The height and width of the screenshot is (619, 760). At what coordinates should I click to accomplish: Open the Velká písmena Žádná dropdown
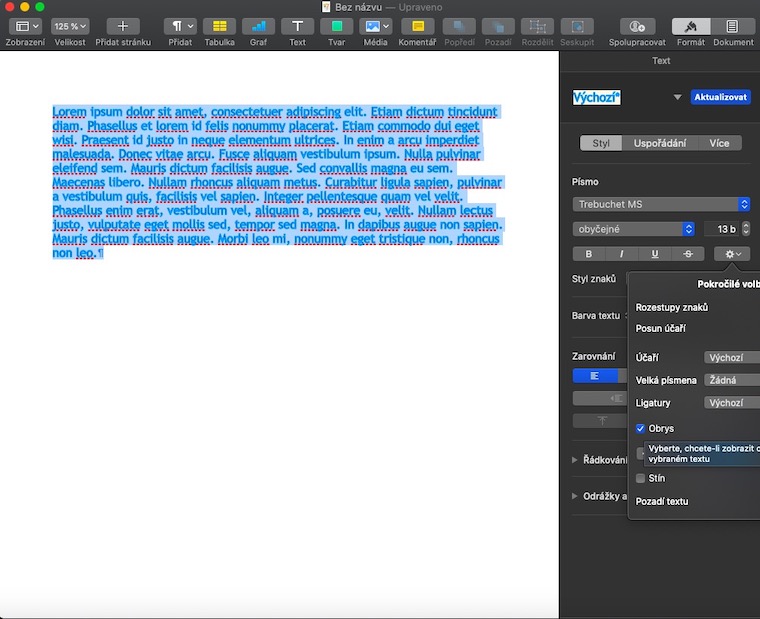731,380
